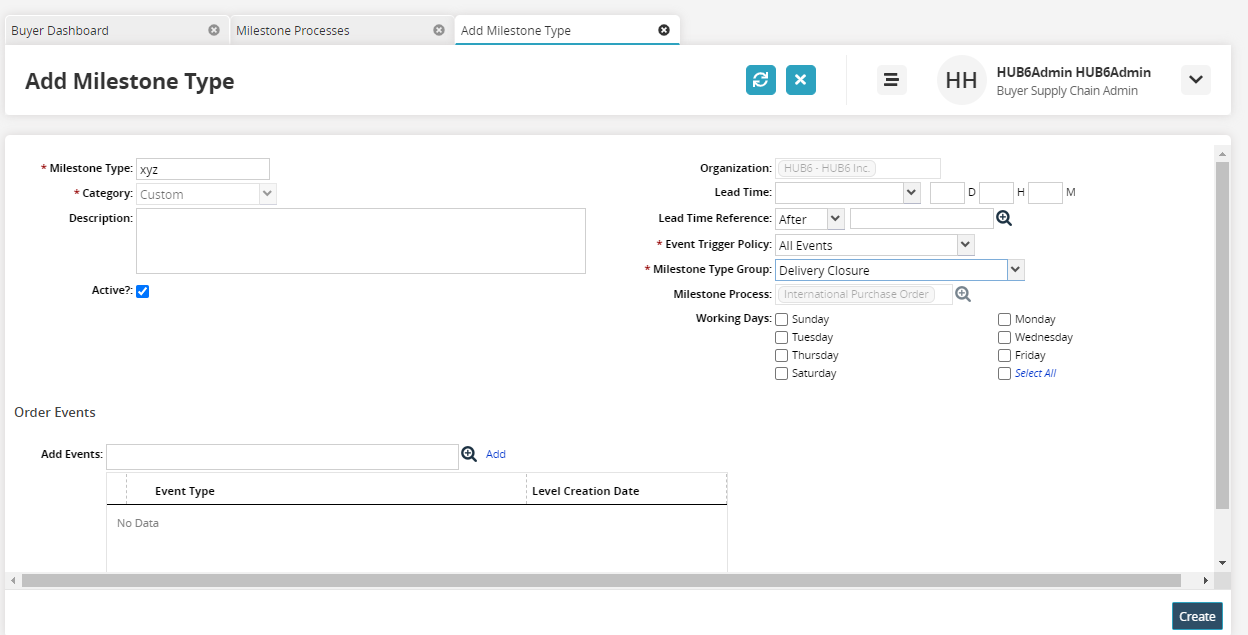
Task: Open the hamburger menu icon
Action: pyautogui.click(x=891, y=80)
